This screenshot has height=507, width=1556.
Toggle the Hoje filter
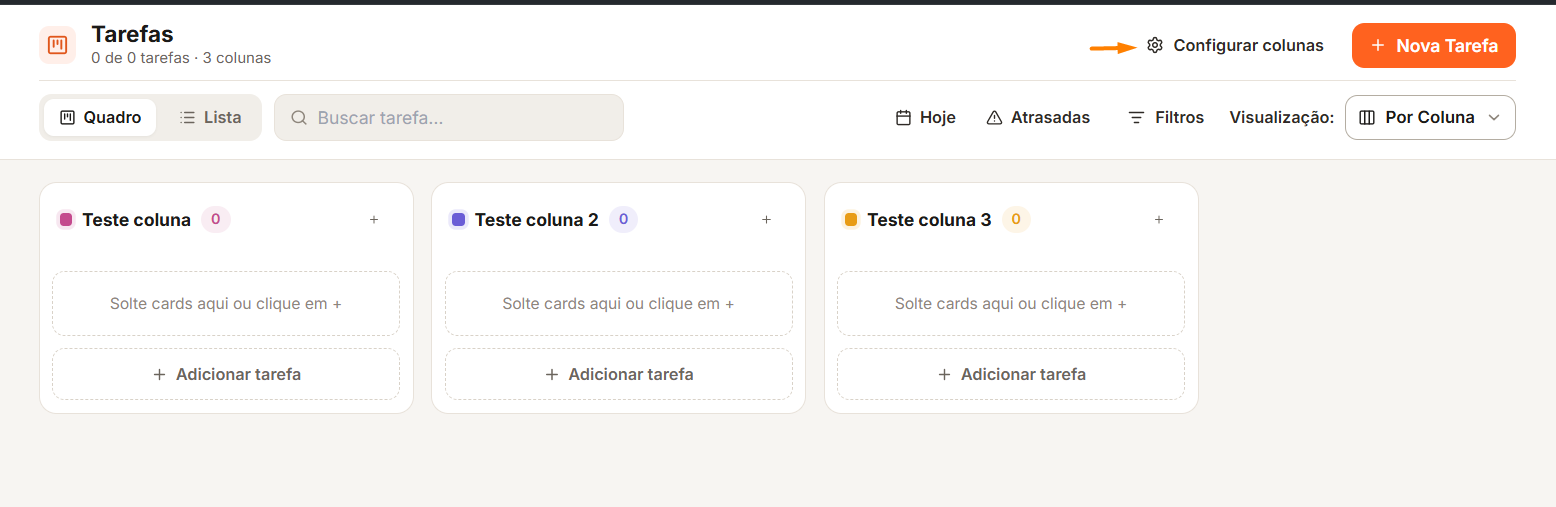point(925,118)
